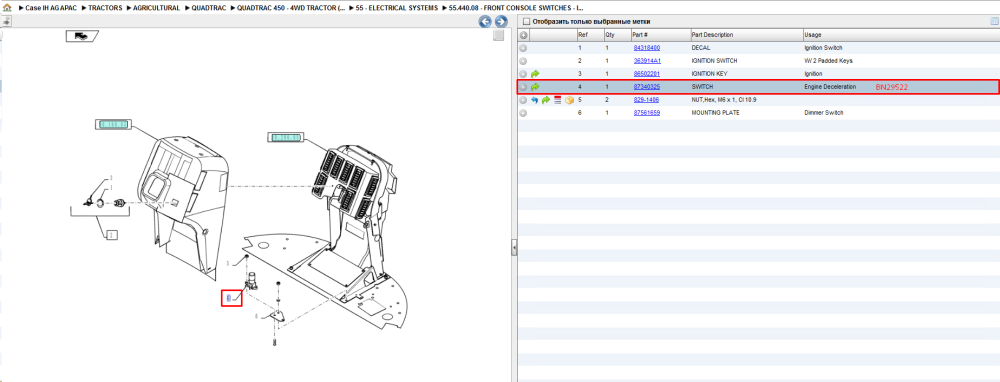Click the pin icon at diagram toolbar left
The width and height of the screenshot is (1000, 382).
[x=6, y=21]
